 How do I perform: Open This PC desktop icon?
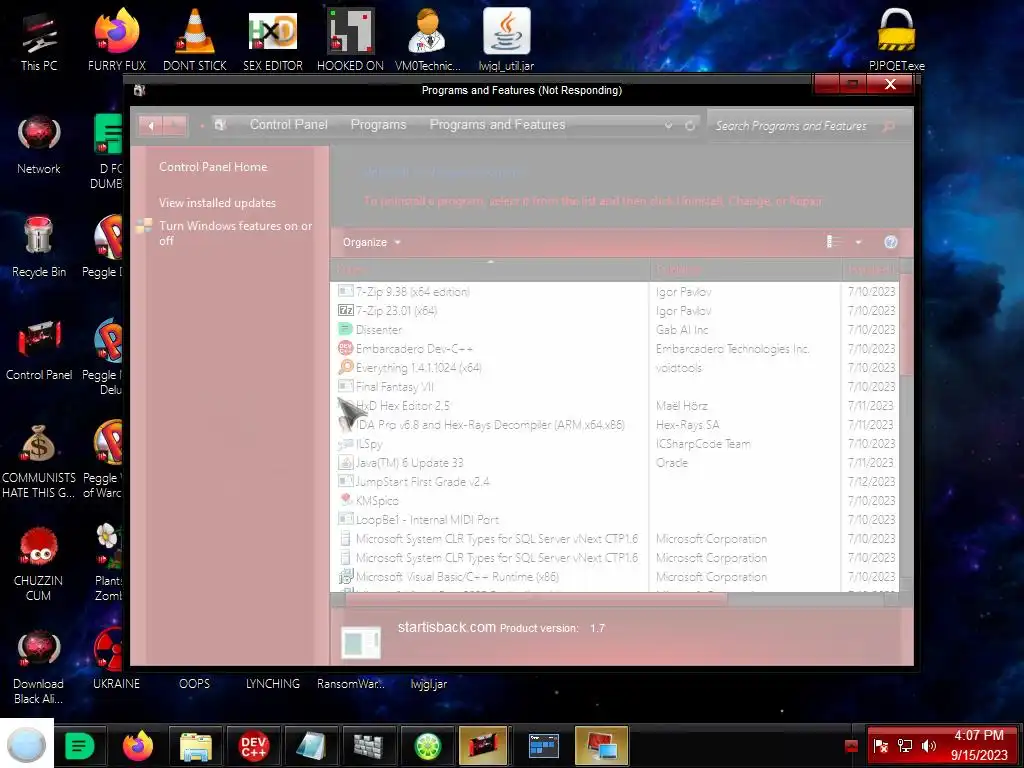tap(39, 40)
